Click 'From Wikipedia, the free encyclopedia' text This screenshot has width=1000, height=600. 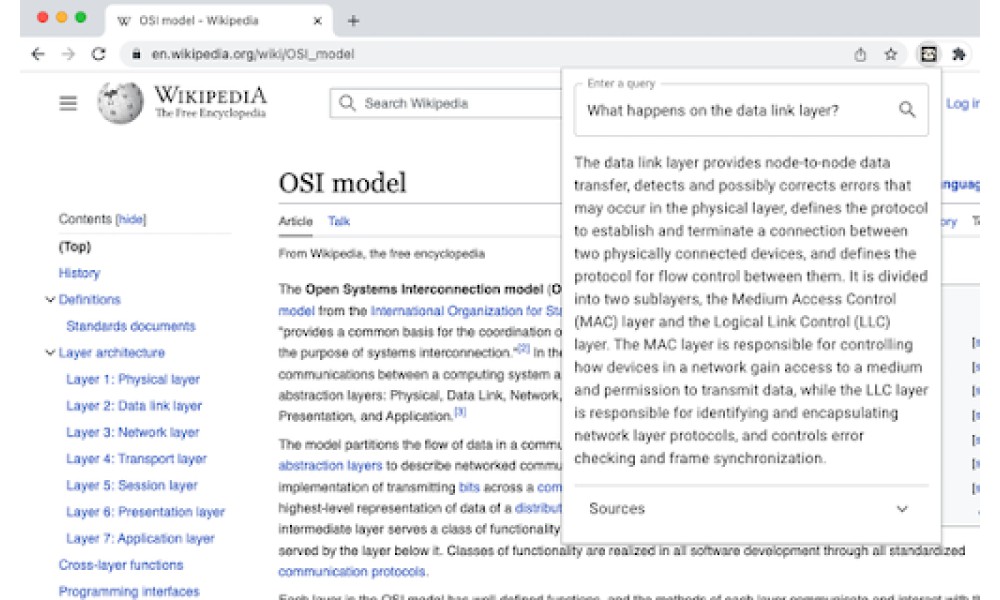pyautogui.click(x=381, y=254)
